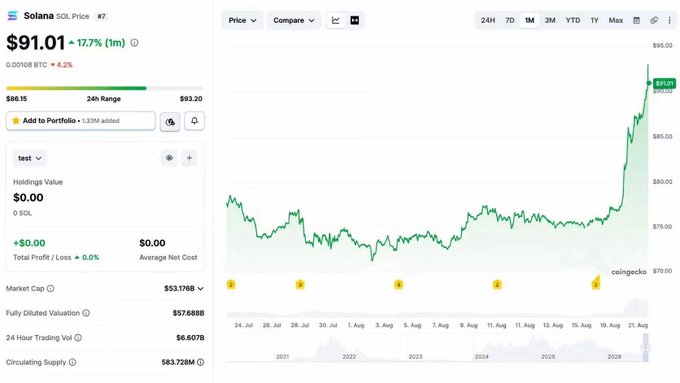Screen dimensions: 680x383
Task: Add transaction with plus icon
Action: tap(189, 158)
